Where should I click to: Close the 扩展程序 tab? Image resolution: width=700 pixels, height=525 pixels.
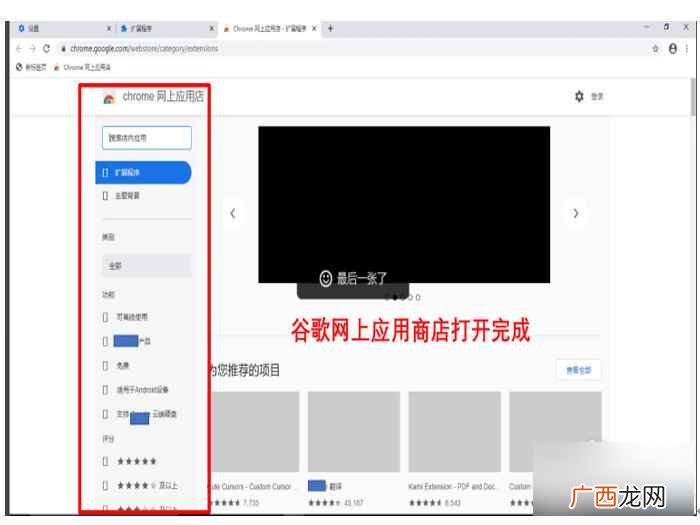point(212,29)
